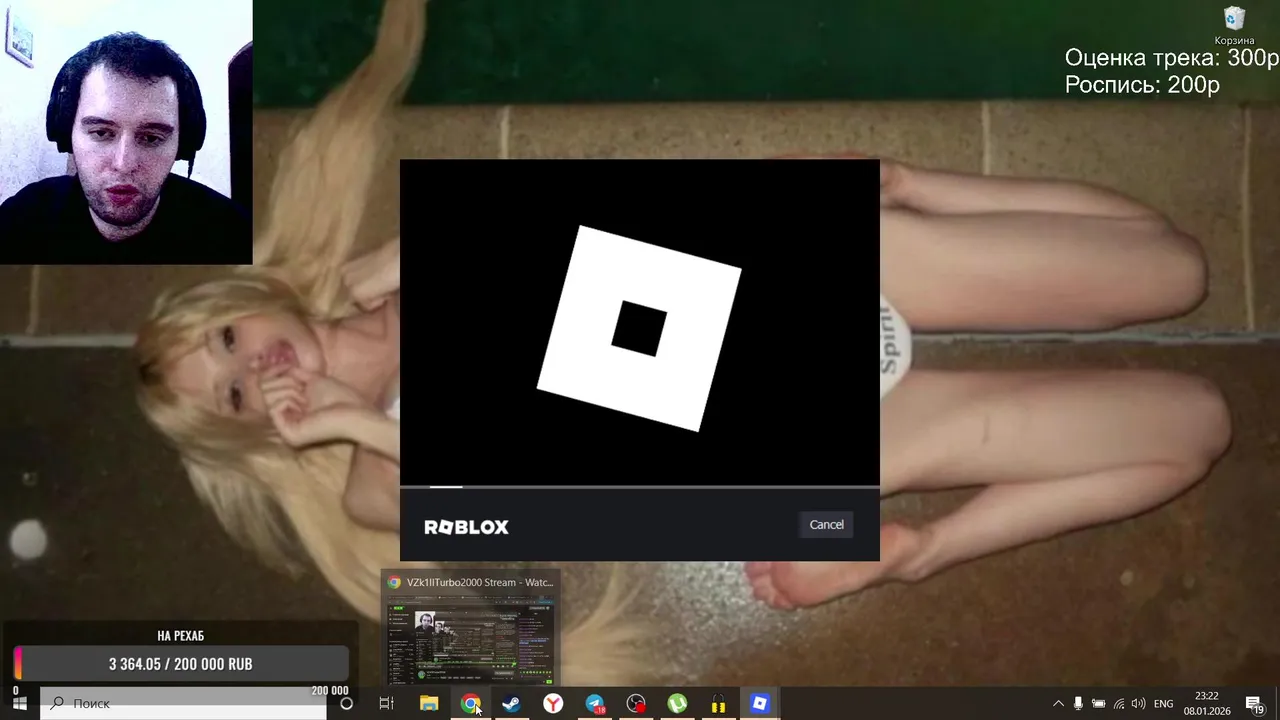This screenshot has width=1280, height=720.
Task: Open the notification center with 19 alerts
Action: click(x=1254, y=704)
